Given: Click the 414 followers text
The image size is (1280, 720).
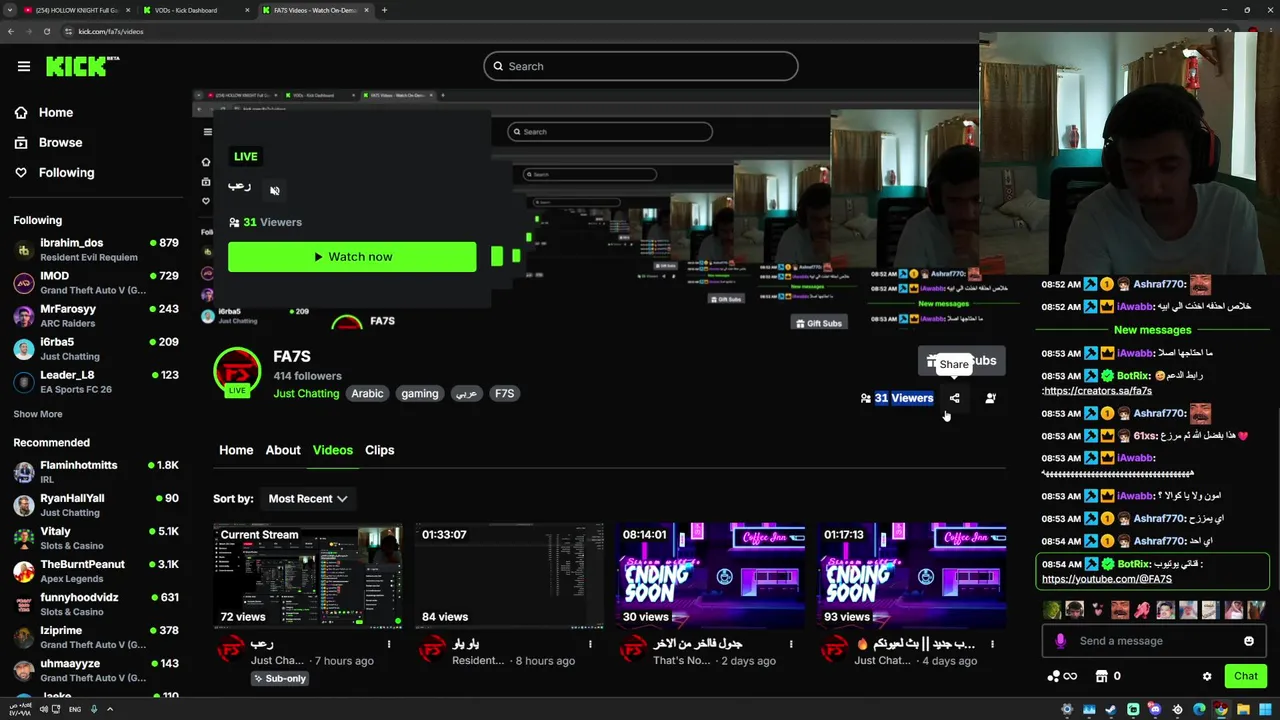Looking at the screenshot, I should click(x=308, y=376).
